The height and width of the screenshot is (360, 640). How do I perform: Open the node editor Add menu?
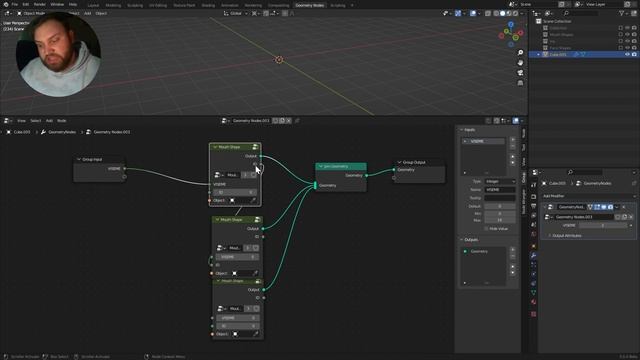pos(49,121)
